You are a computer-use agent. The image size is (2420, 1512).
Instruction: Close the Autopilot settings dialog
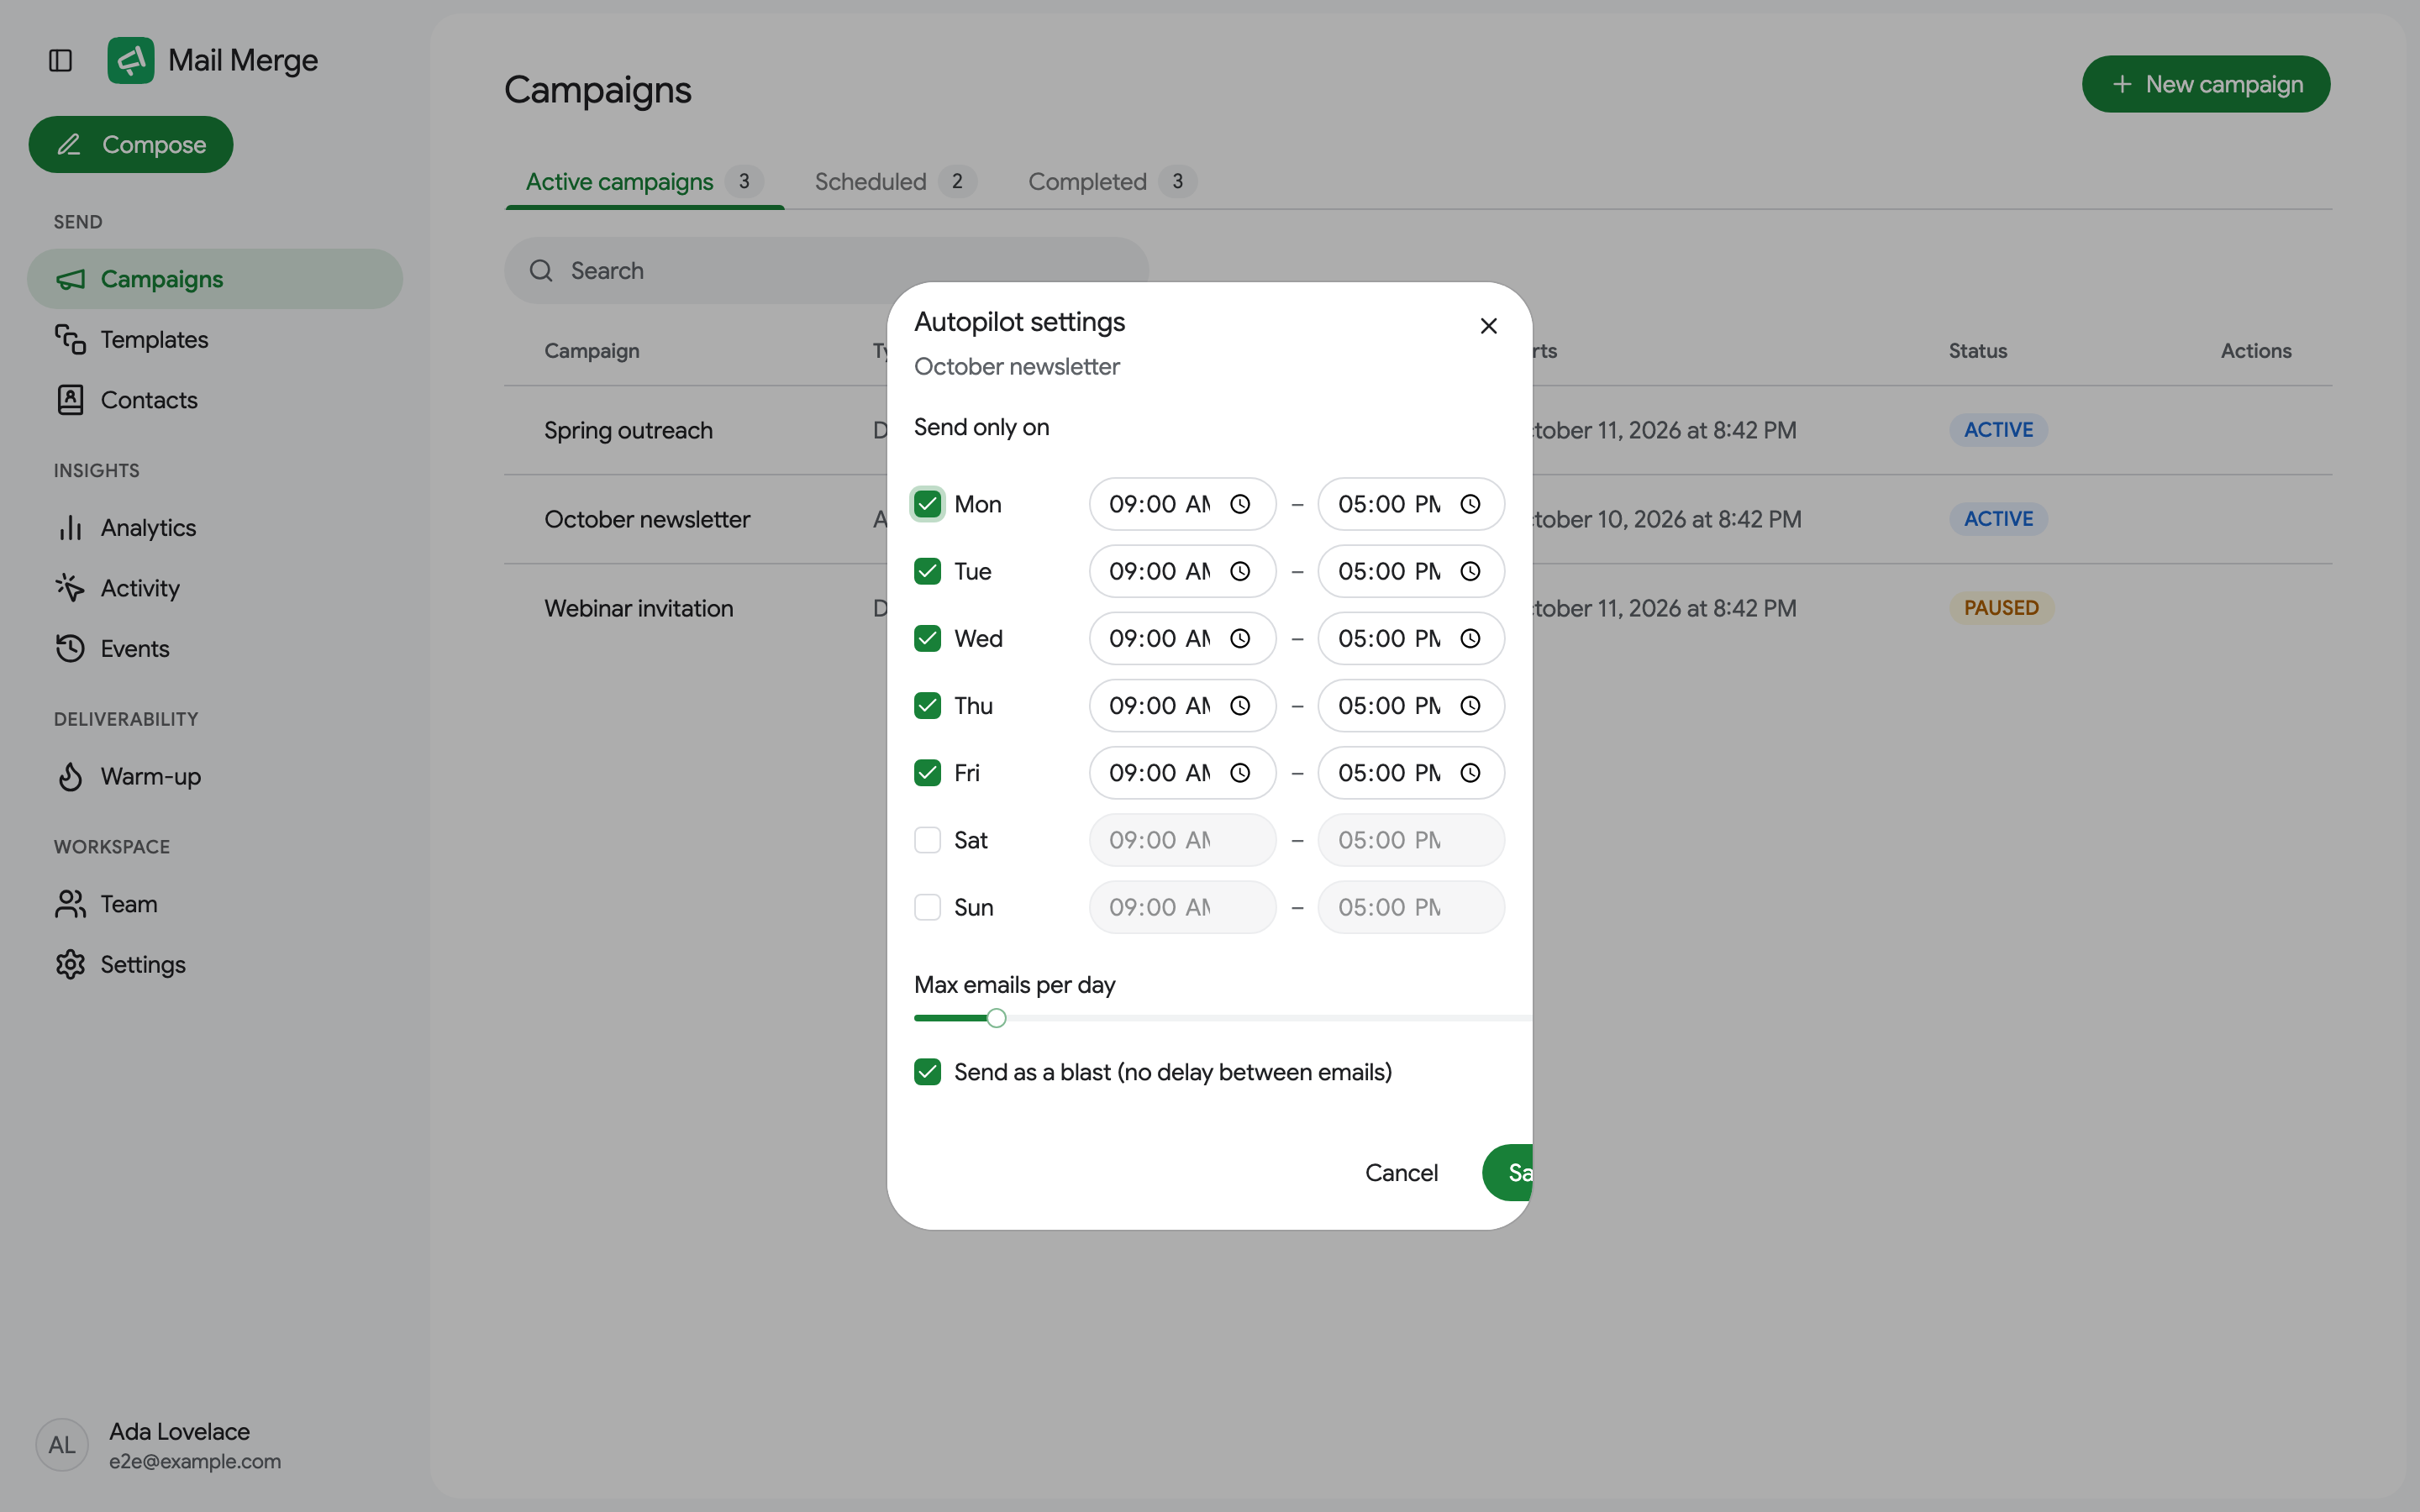click(x=1488, y=326)
